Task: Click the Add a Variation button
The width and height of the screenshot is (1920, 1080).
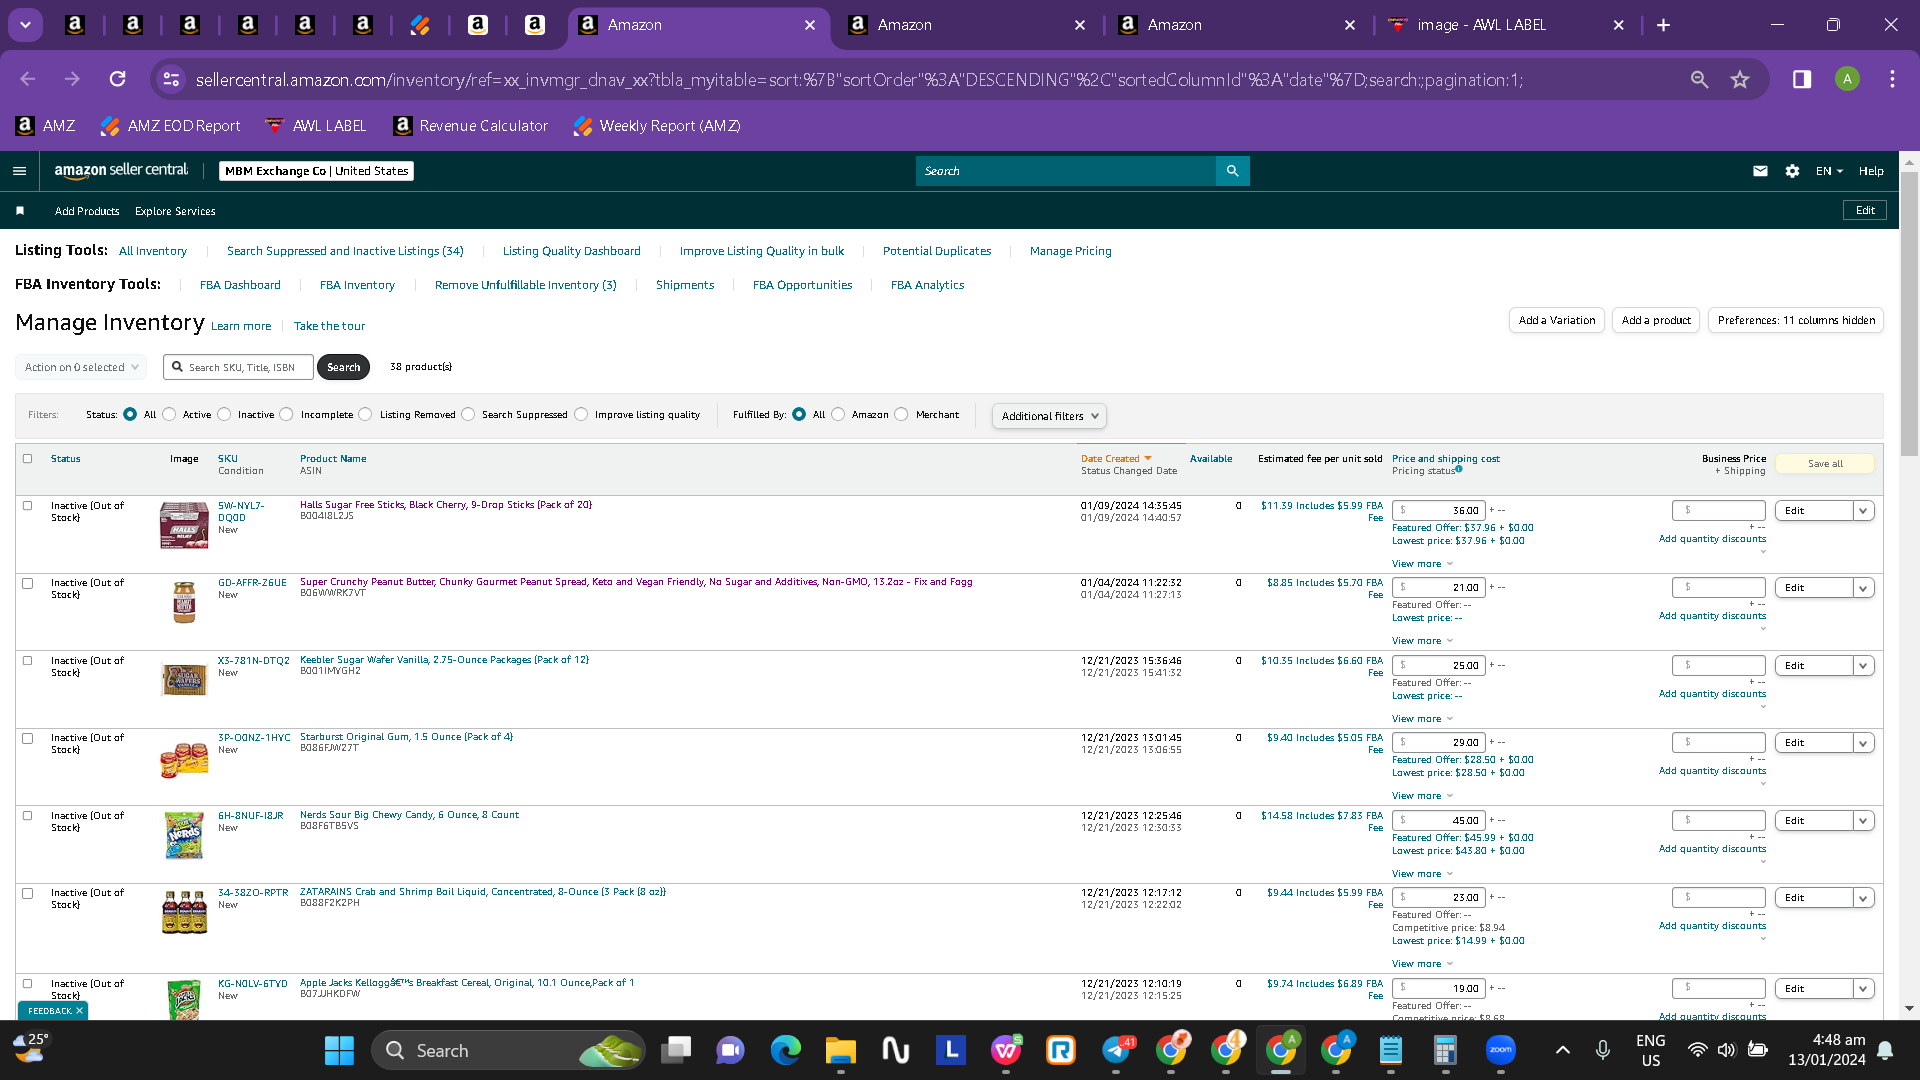Action: click(1556, 320)
